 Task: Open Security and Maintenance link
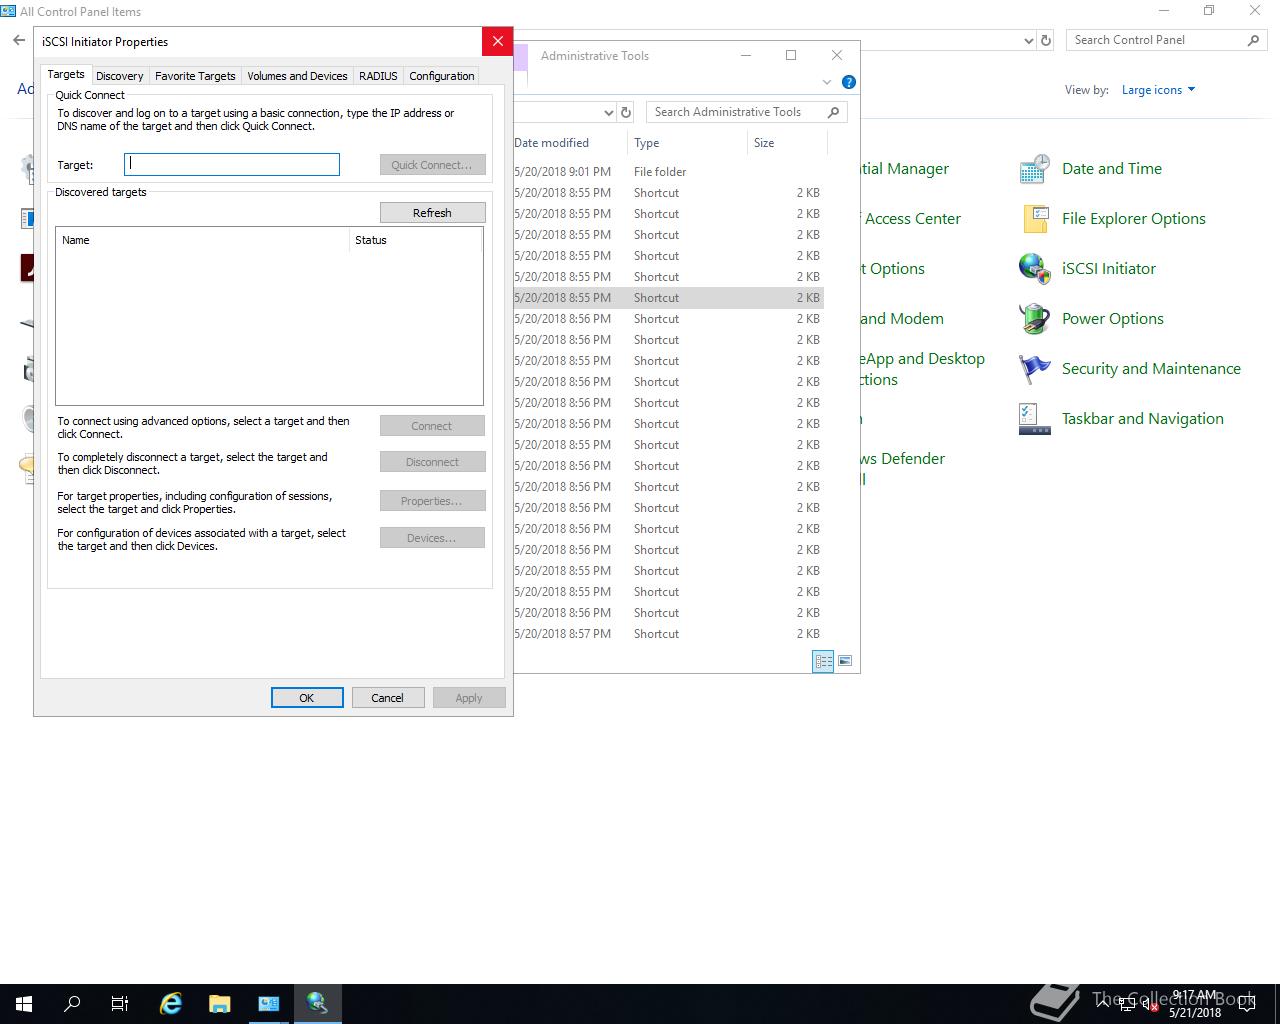click(x=1151, y=369)
